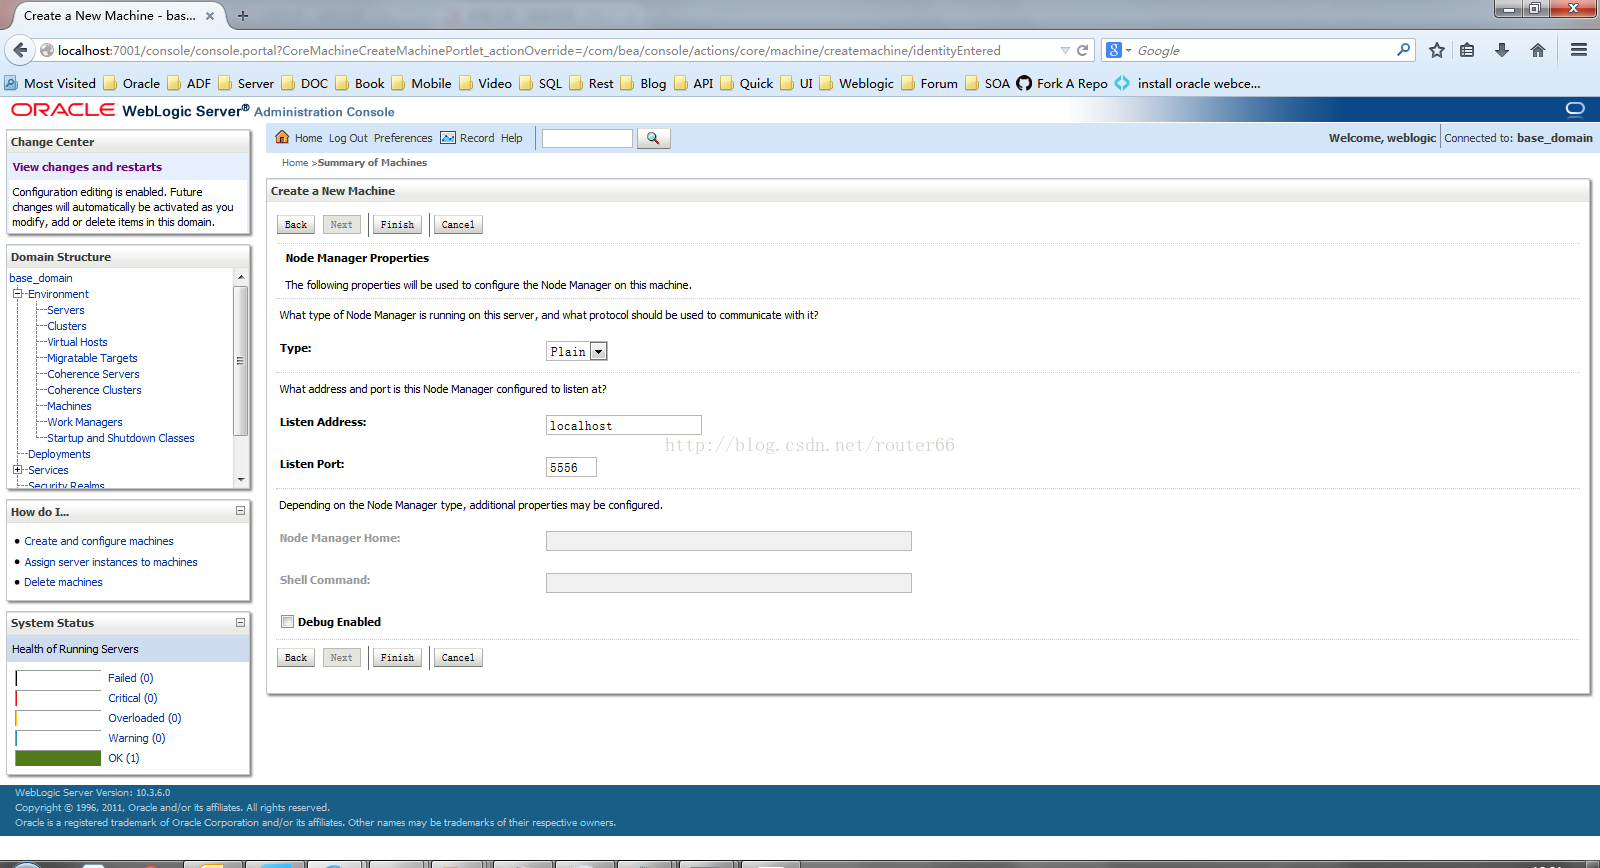Image resolution: width=1600 pixels, height=868 pixels.
Task: Open Machines in Domain Structure tree
Action: tap(69, 406)
